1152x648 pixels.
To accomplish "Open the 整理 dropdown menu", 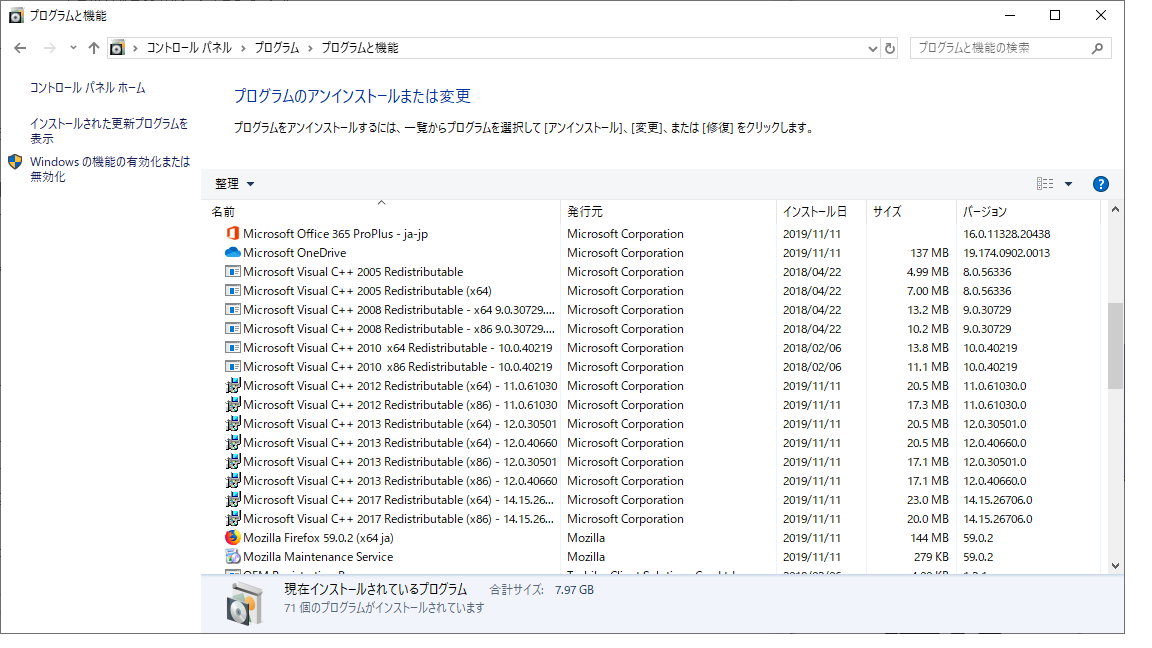I will point(235,184).
